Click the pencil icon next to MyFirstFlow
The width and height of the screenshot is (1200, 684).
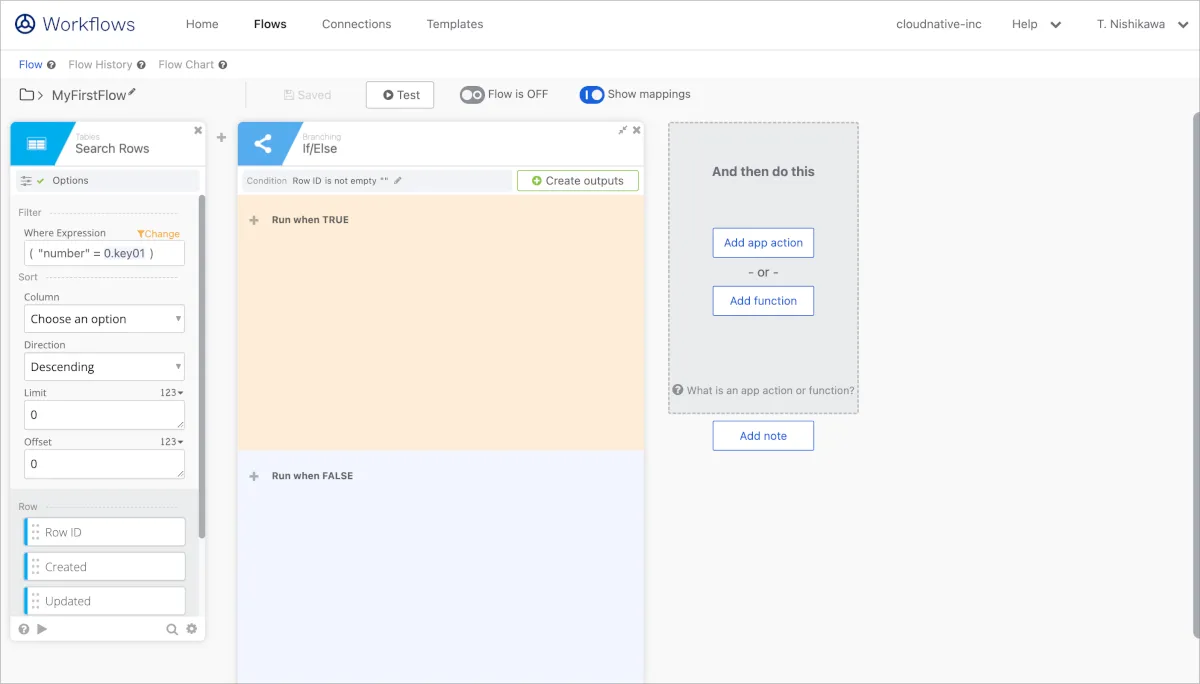point(132,93)
